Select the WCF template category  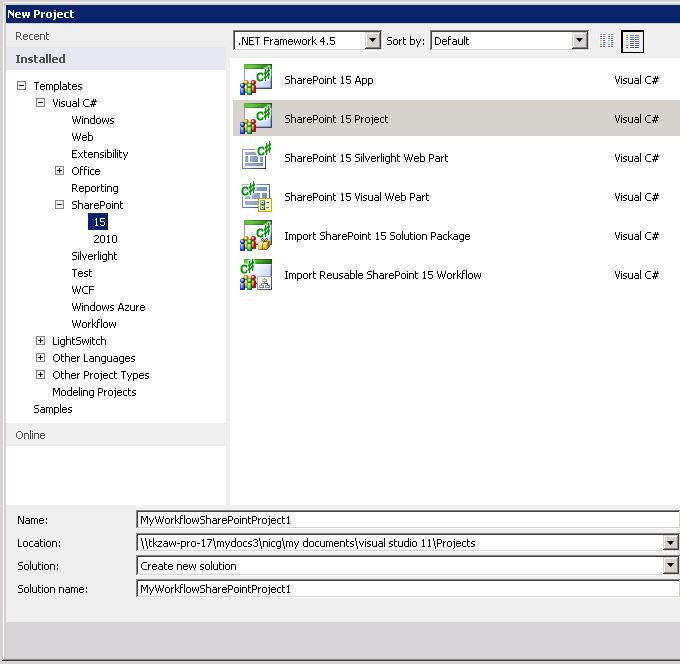pos(82,290)
